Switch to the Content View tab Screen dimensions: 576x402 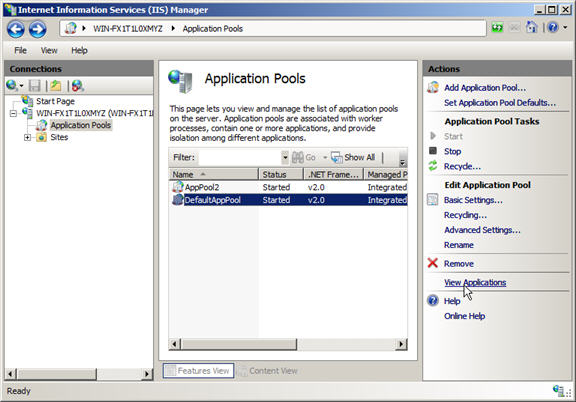pos(268,371)
